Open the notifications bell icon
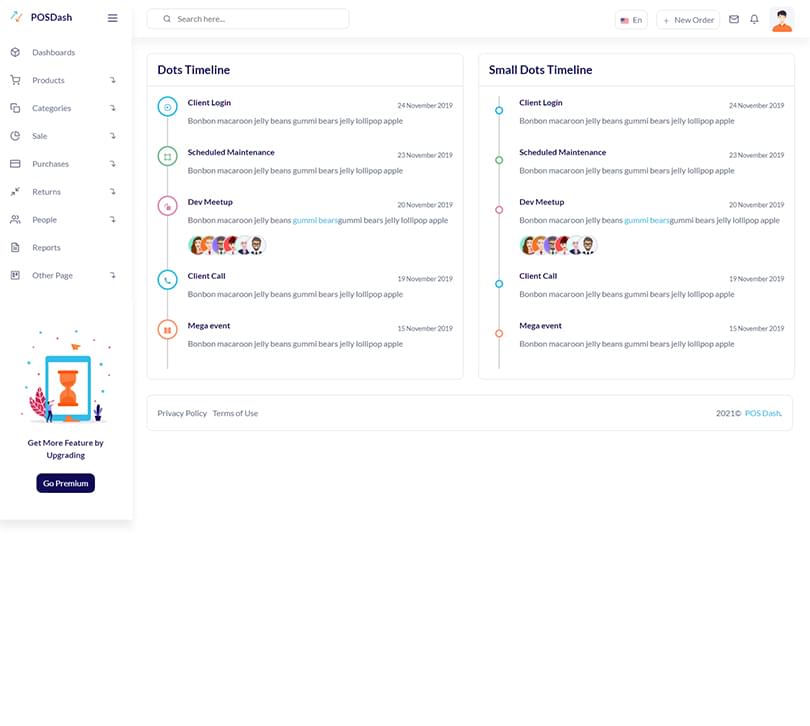810x726 pixels. coord(755,19)
